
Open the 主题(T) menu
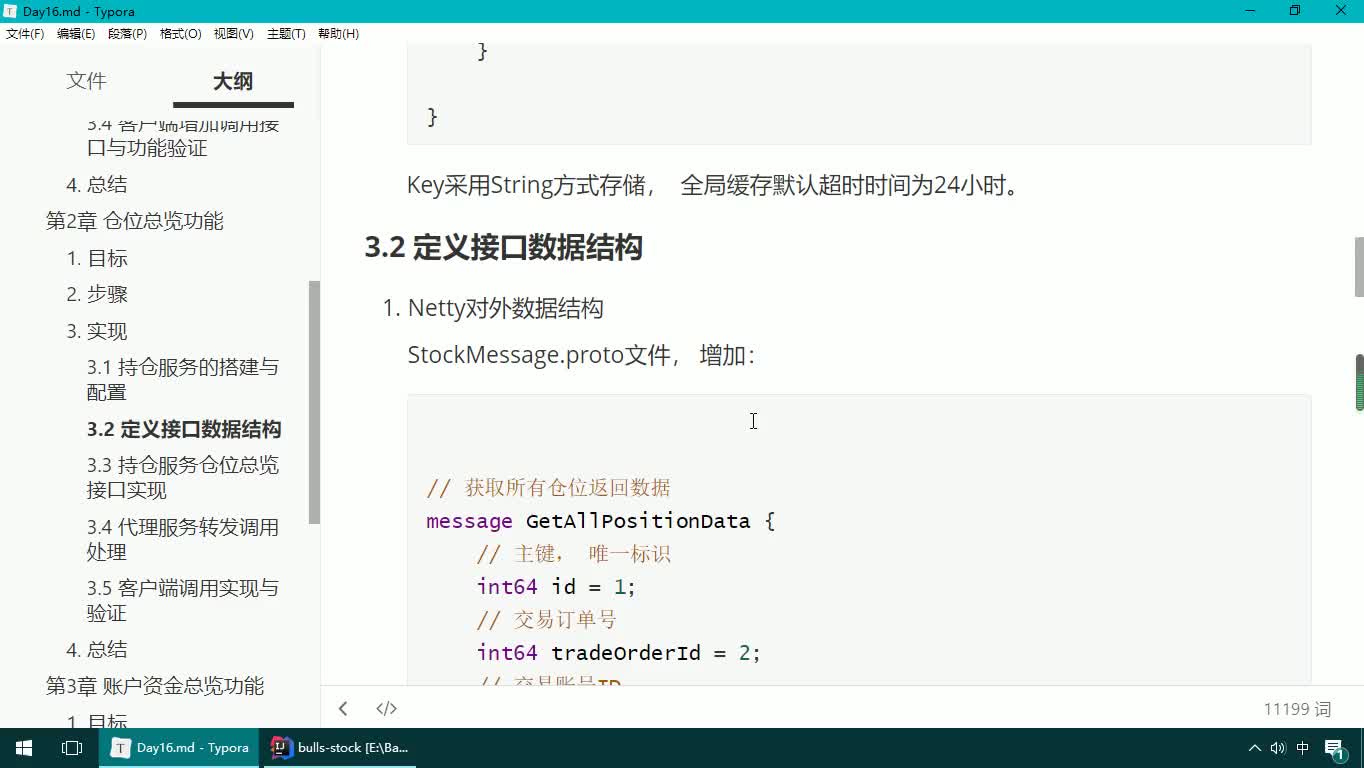tap(286, 34)
